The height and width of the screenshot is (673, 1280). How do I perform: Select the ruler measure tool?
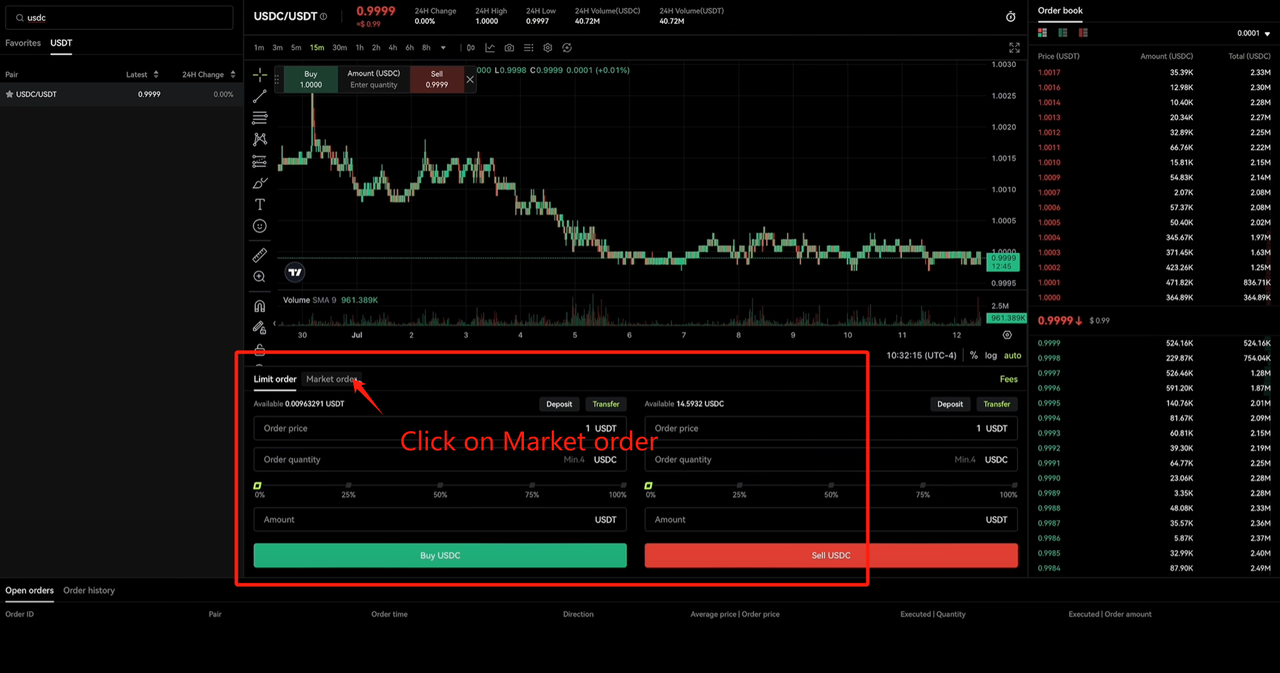point(260,255)
